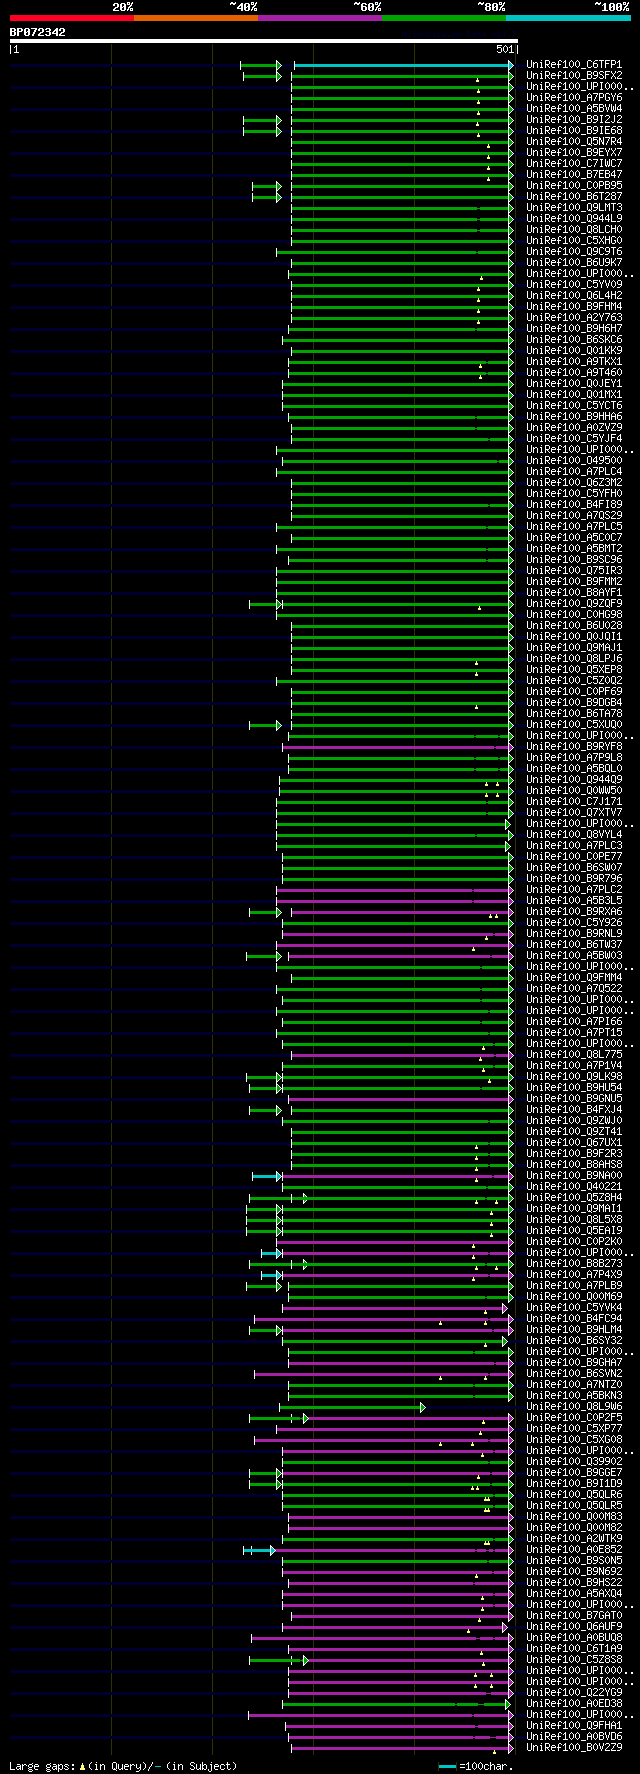Click the cyan alignment bar of UniRef100_C6TFP1

(403, 65)
